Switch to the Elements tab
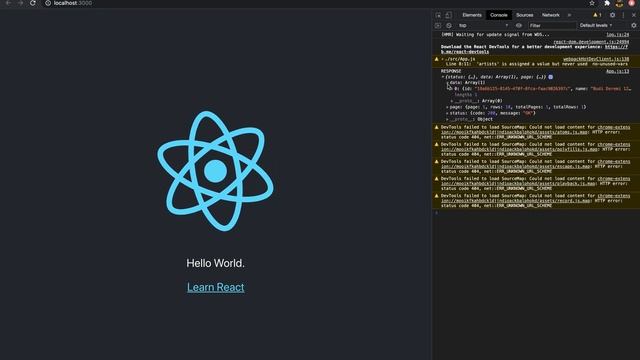The width and height of the screenshot is (640, 360). coord(472,15)
